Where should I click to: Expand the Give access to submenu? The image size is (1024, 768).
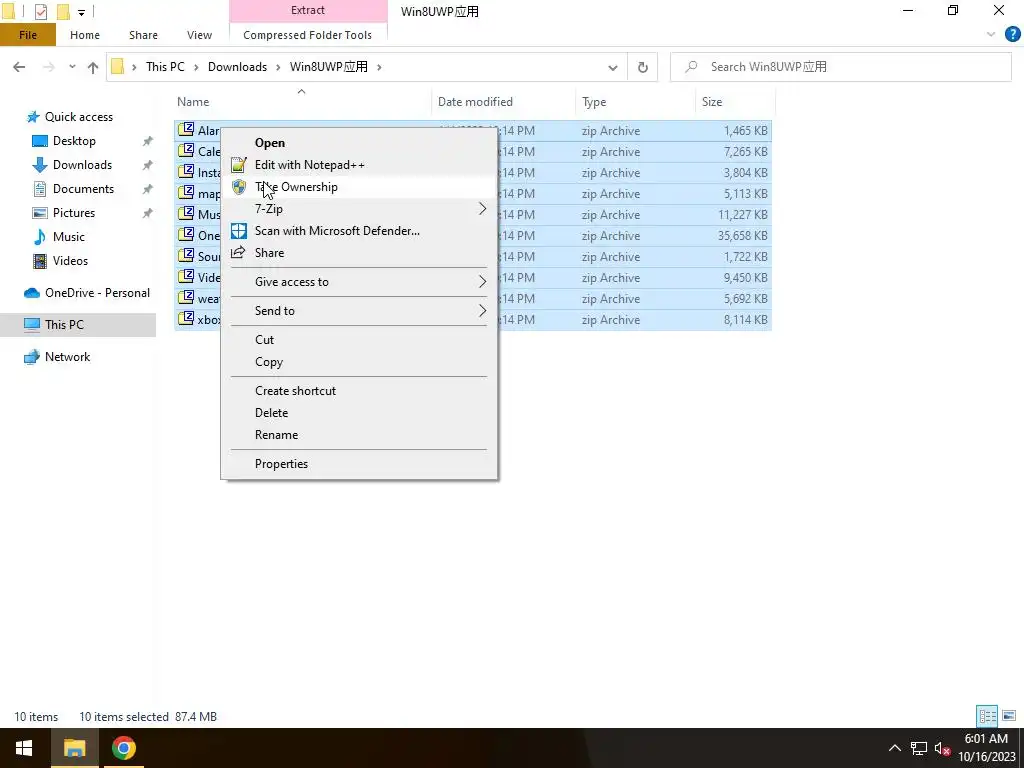pos(482,281)
